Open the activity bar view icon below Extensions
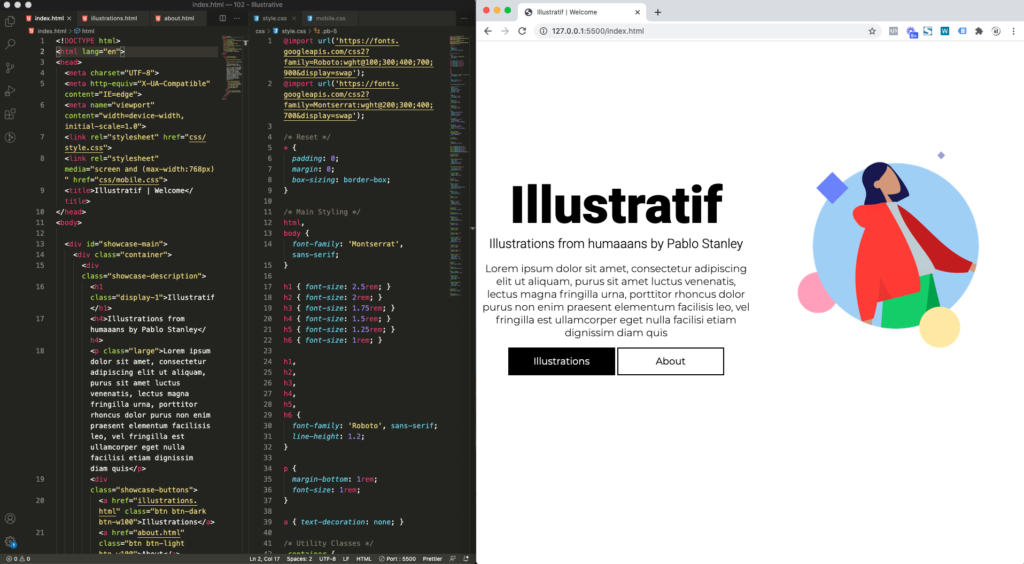Viewport: 1024px width, 564px height. 10,138
